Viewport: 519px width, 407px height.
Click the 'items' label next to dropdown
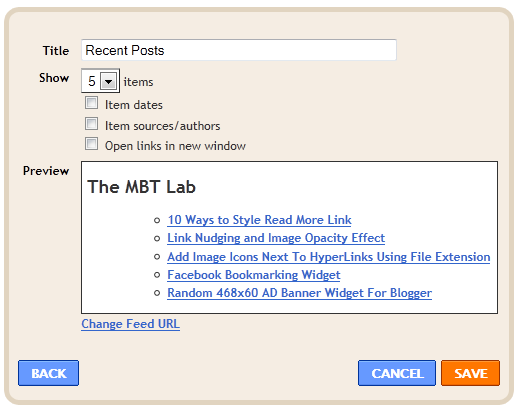point(138,82)
